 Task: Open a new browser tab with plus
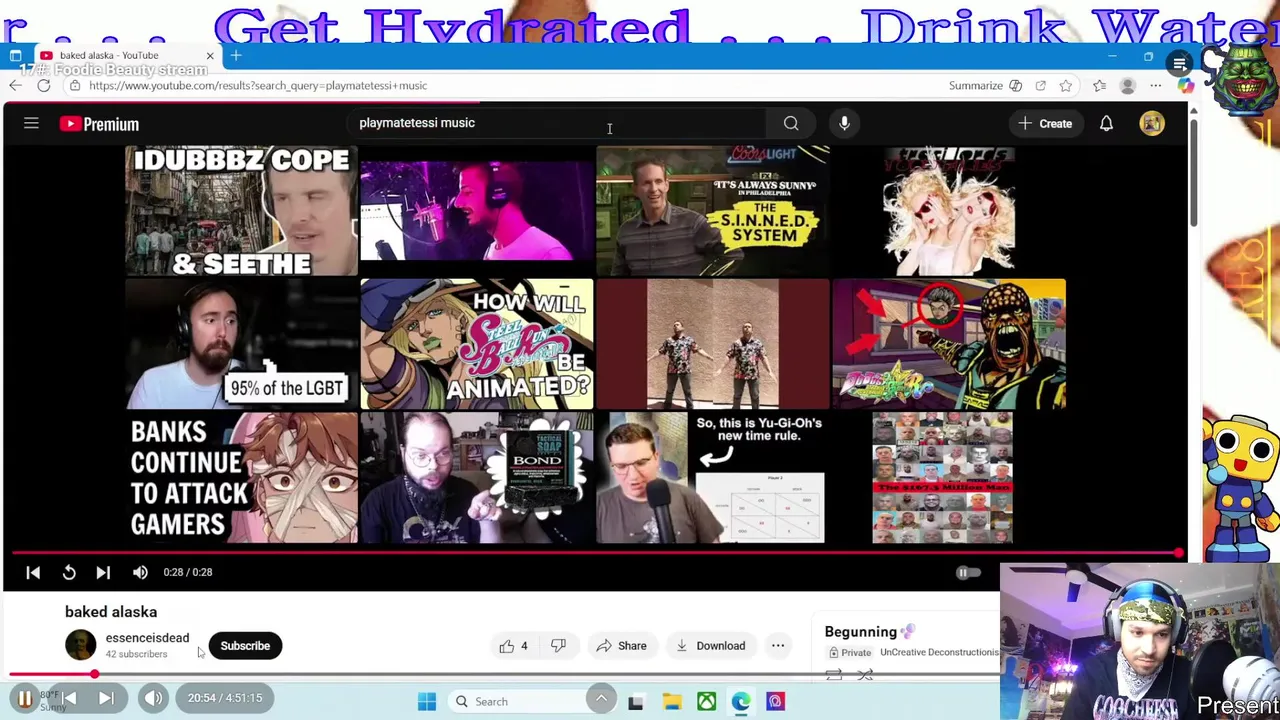(236, 56)
